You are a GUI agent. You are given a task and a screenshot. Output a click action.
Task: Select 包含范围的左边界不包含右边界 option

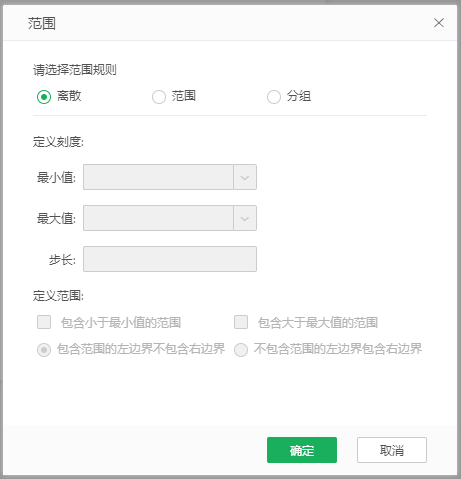(44, 350)
